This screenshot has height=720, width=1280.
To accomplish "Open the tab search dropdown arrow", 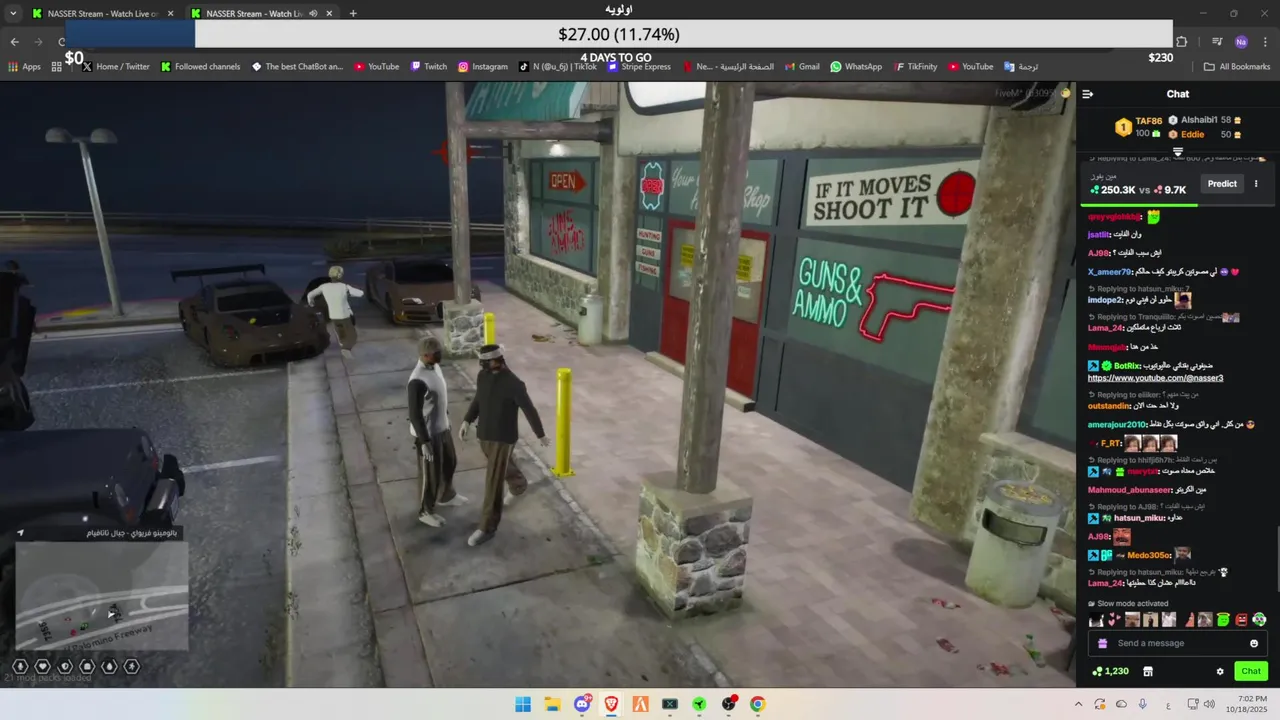I will coord(13,13).
